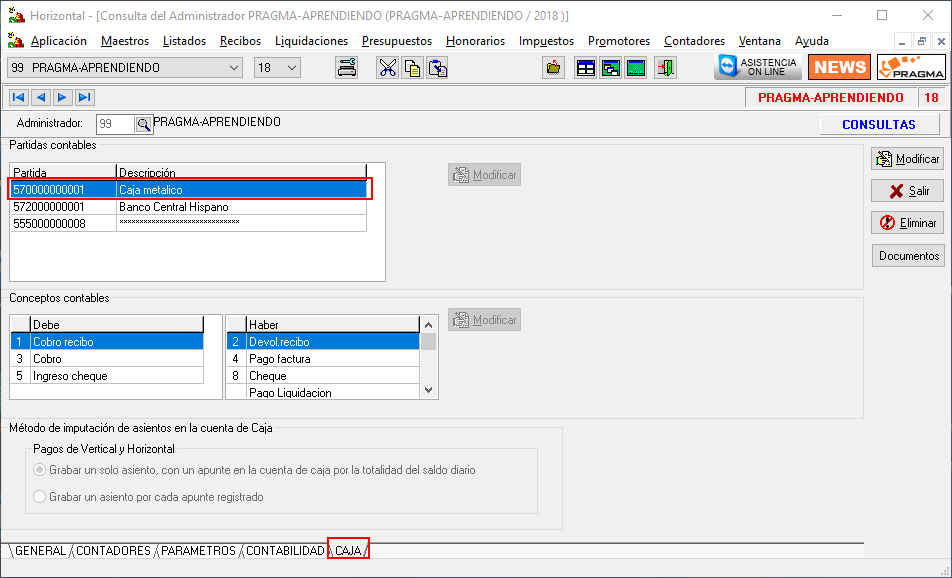This screenshot has height=578, width=952.
Task: Click the open folder toolbar icon
Action: [x=553, y=67]
